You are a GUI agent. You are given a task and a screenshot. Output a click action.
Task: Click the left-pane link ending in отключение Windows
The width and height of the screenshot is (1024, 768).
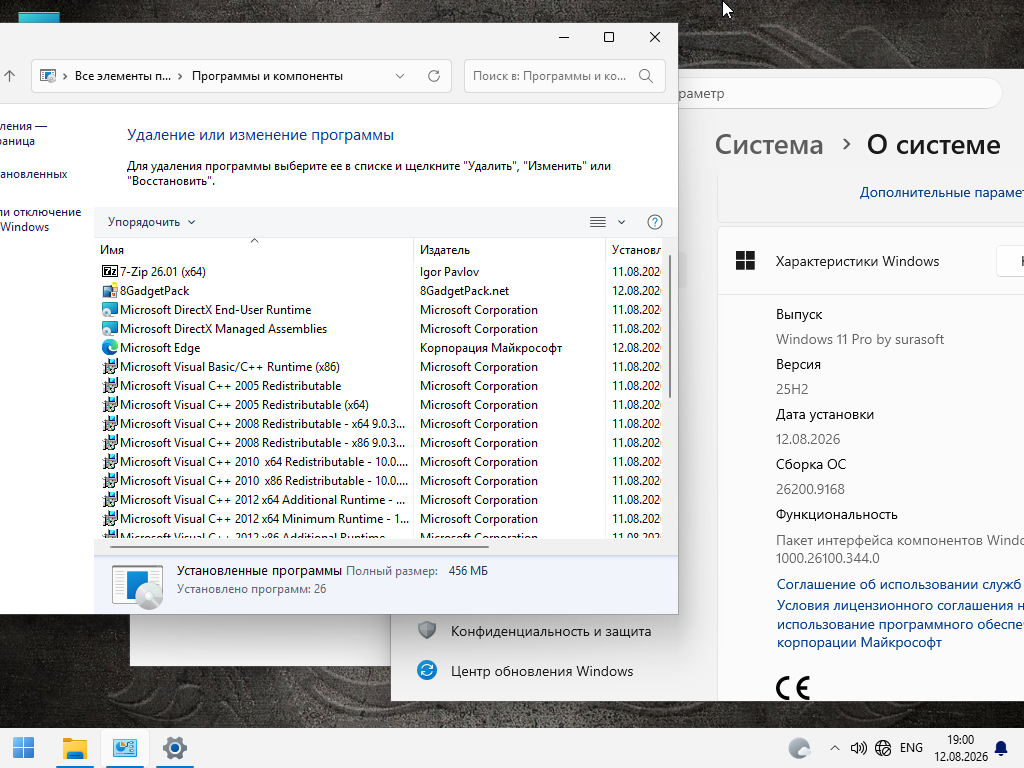pos(40,219)
